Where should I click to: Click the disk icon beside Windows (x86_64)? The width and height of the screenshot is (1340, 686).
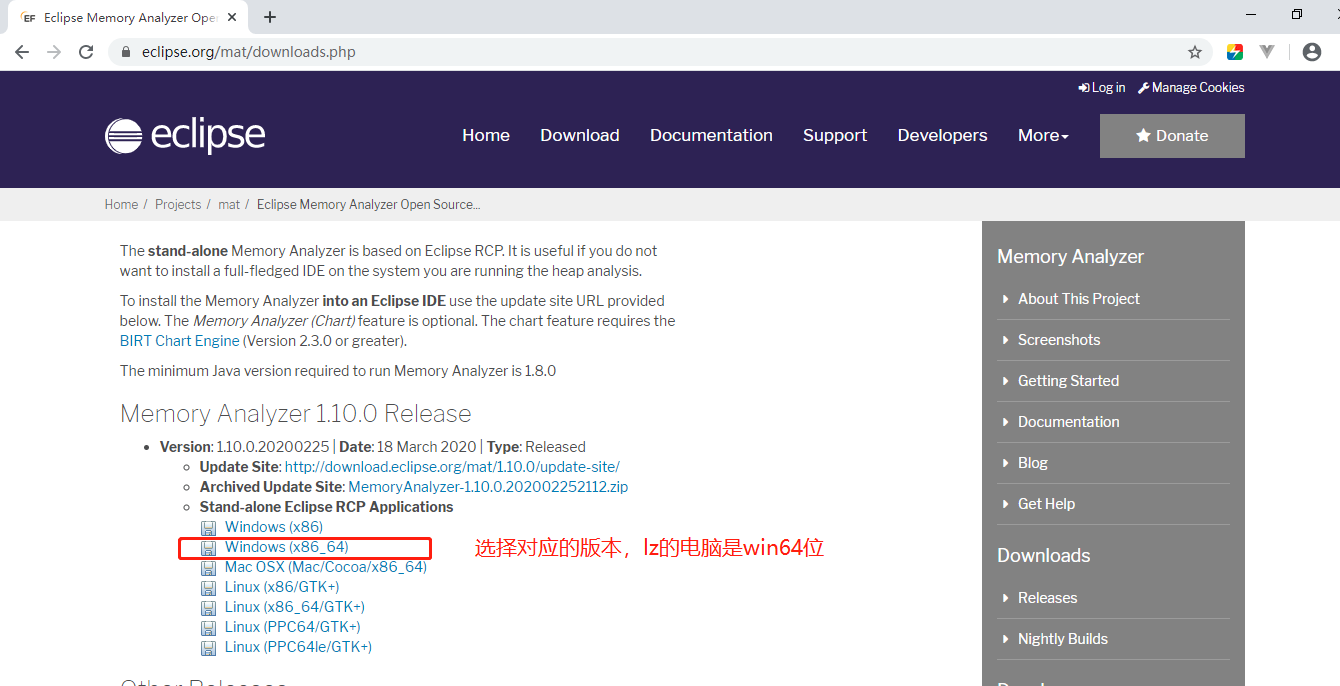(208, 548)
